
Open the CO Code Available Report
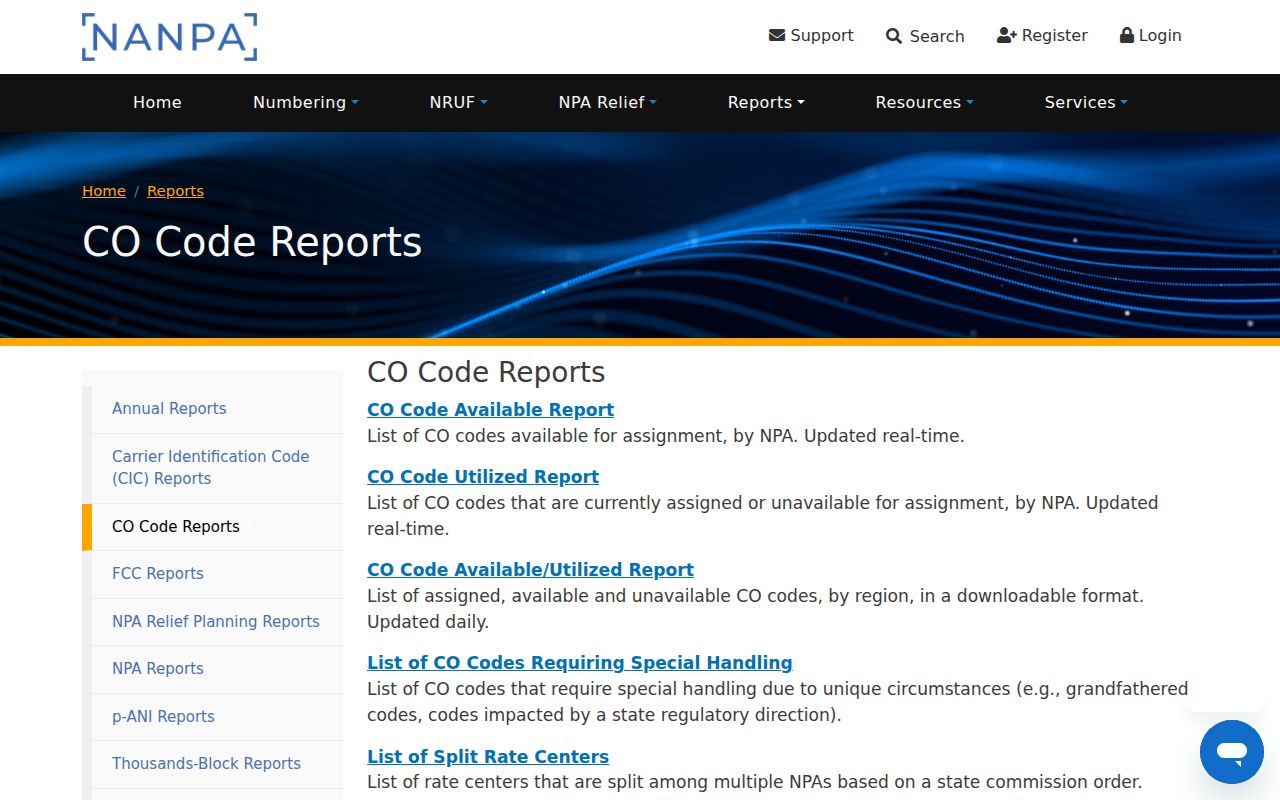click(x=490, y=410)
